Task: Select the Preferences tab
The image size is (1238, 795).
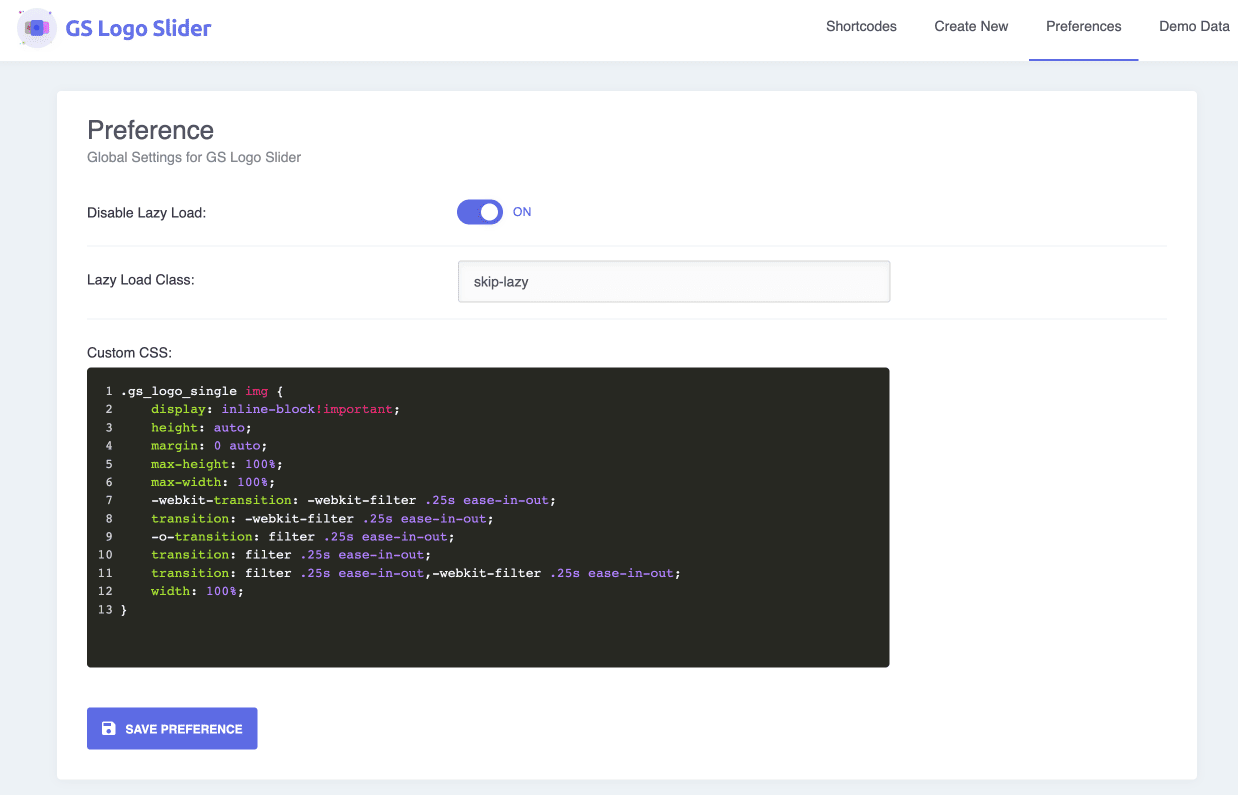Action: [1083, 27]
